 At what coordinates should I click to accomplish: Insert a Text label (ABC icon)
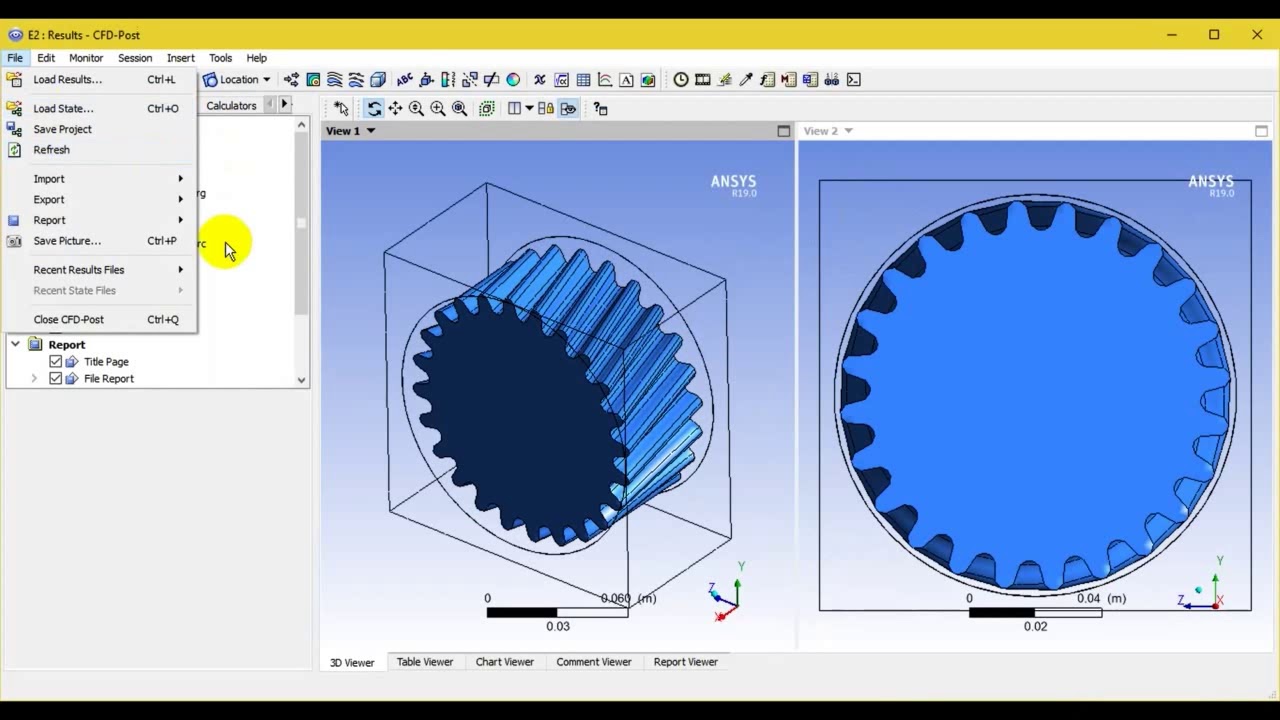pos(405,80)
